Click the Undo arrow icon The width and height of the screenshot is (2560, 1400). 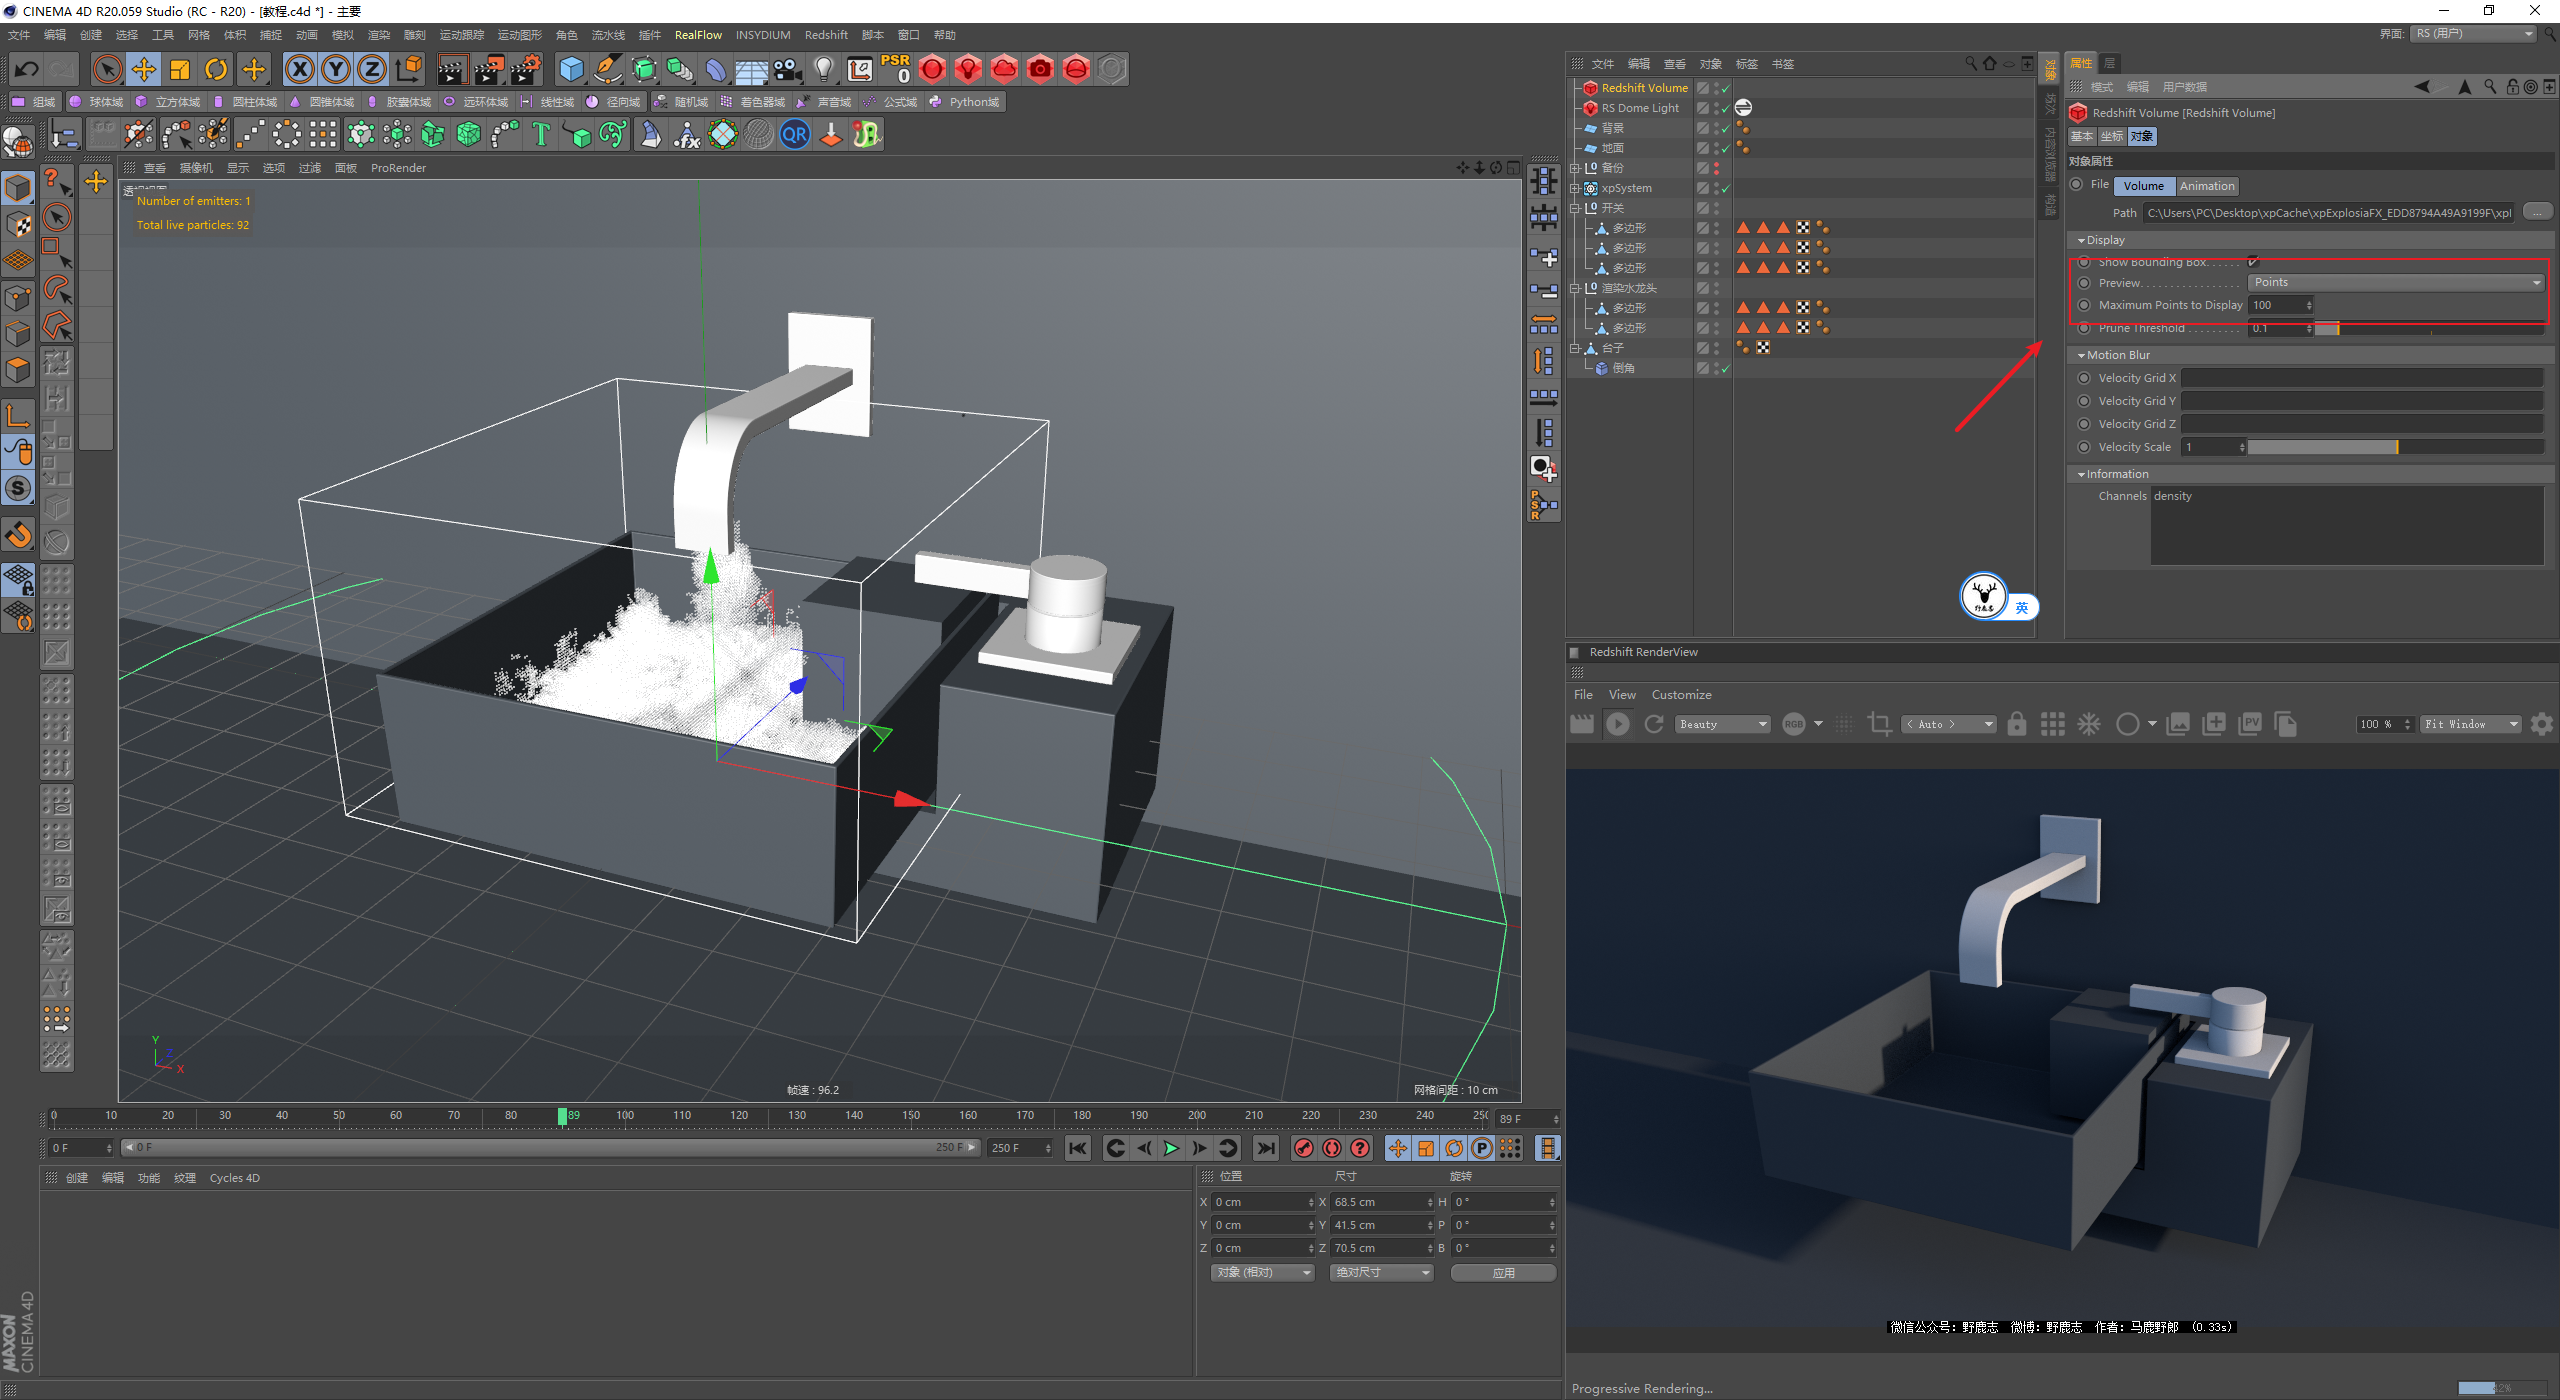click(27, 69)
